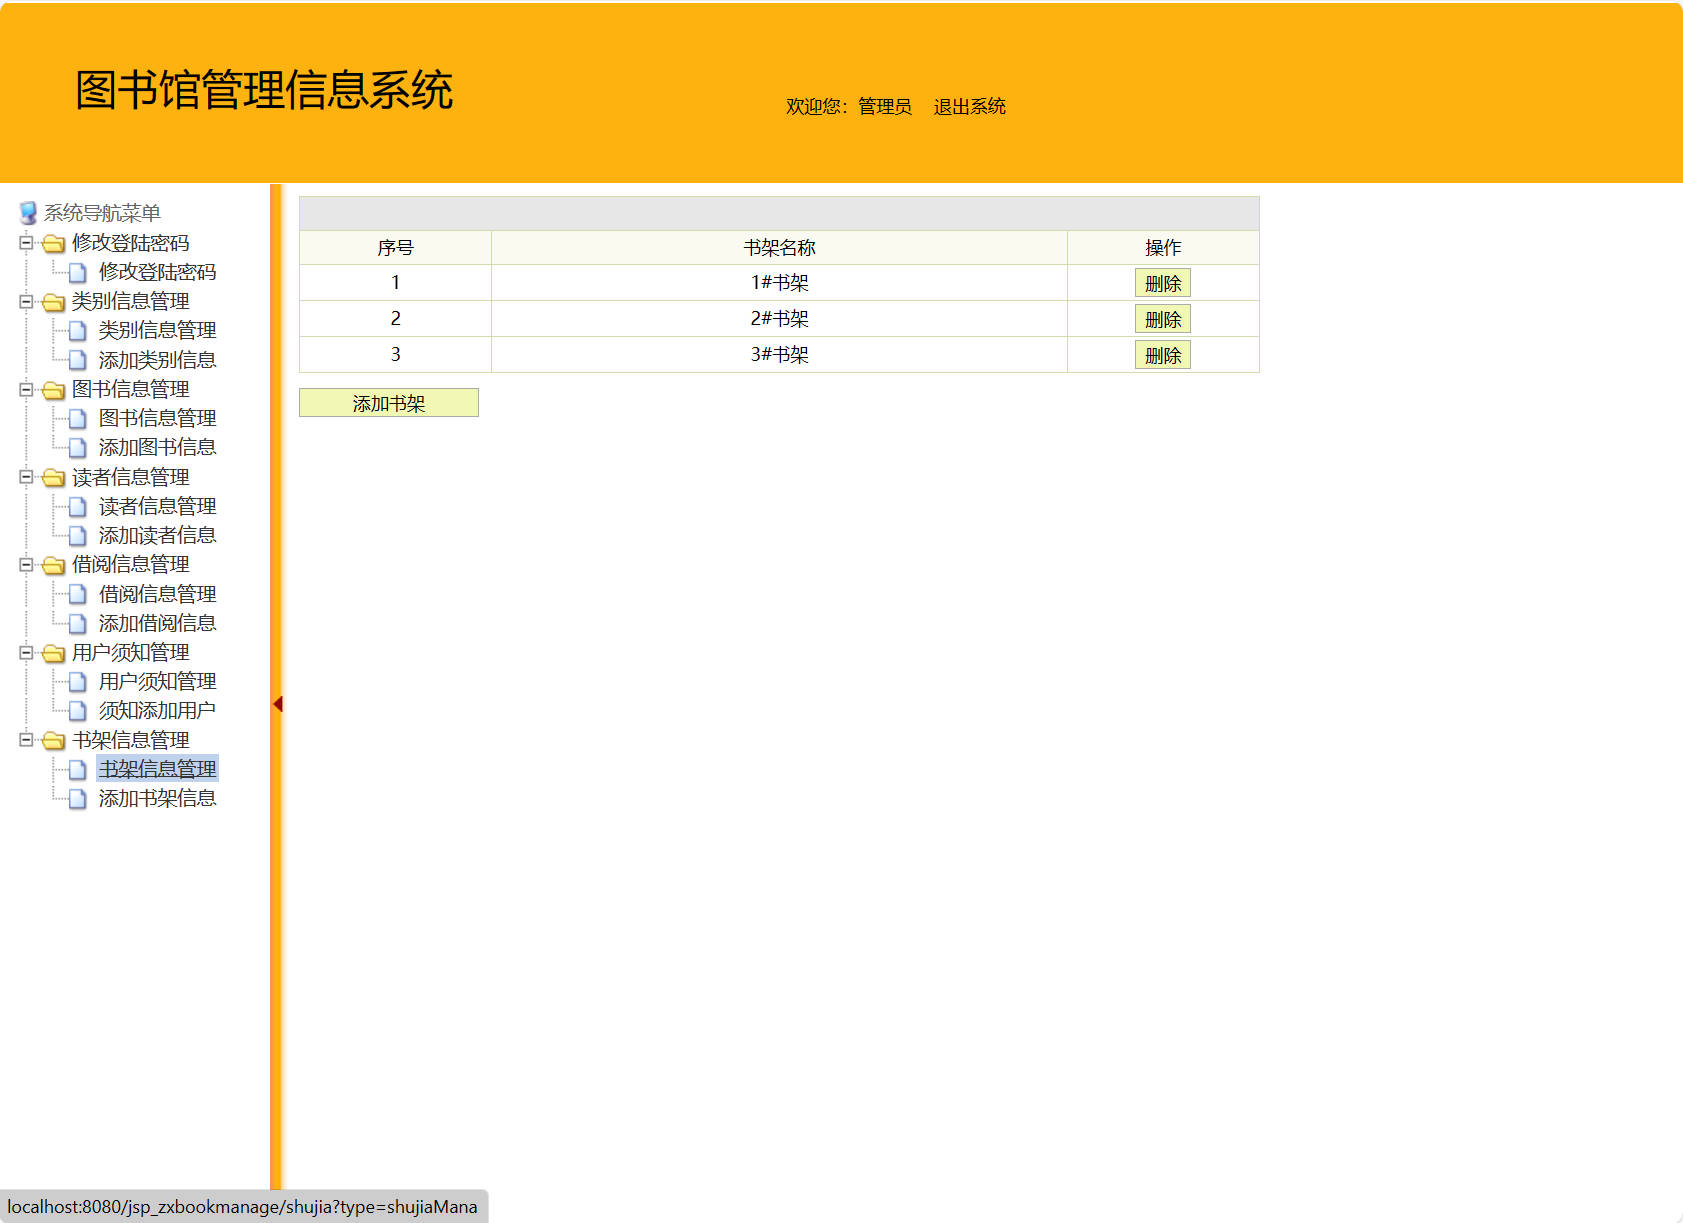Click the 书架名称 table column header
The height and width of the screenshot is (1223, 1683).
click(x=779, y=247)
